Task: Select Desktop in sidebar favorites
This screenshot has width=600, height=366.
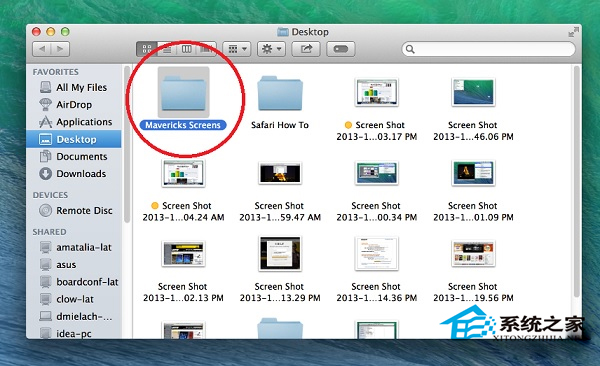Action: pos(74,139)
